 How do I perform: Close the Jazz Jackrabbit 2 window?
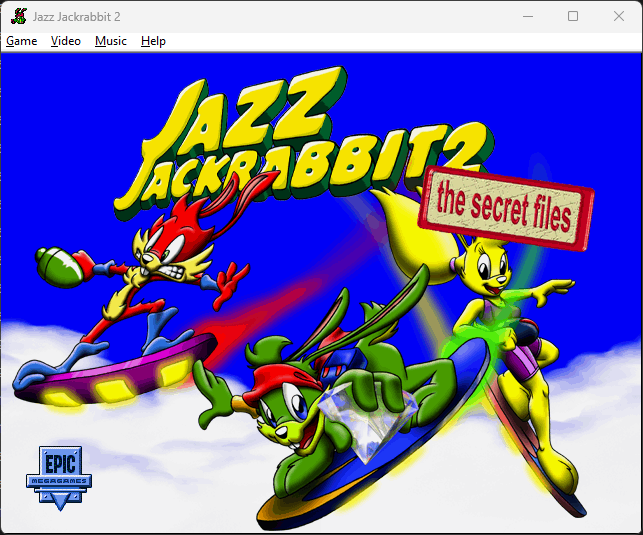tap(619, 16)
